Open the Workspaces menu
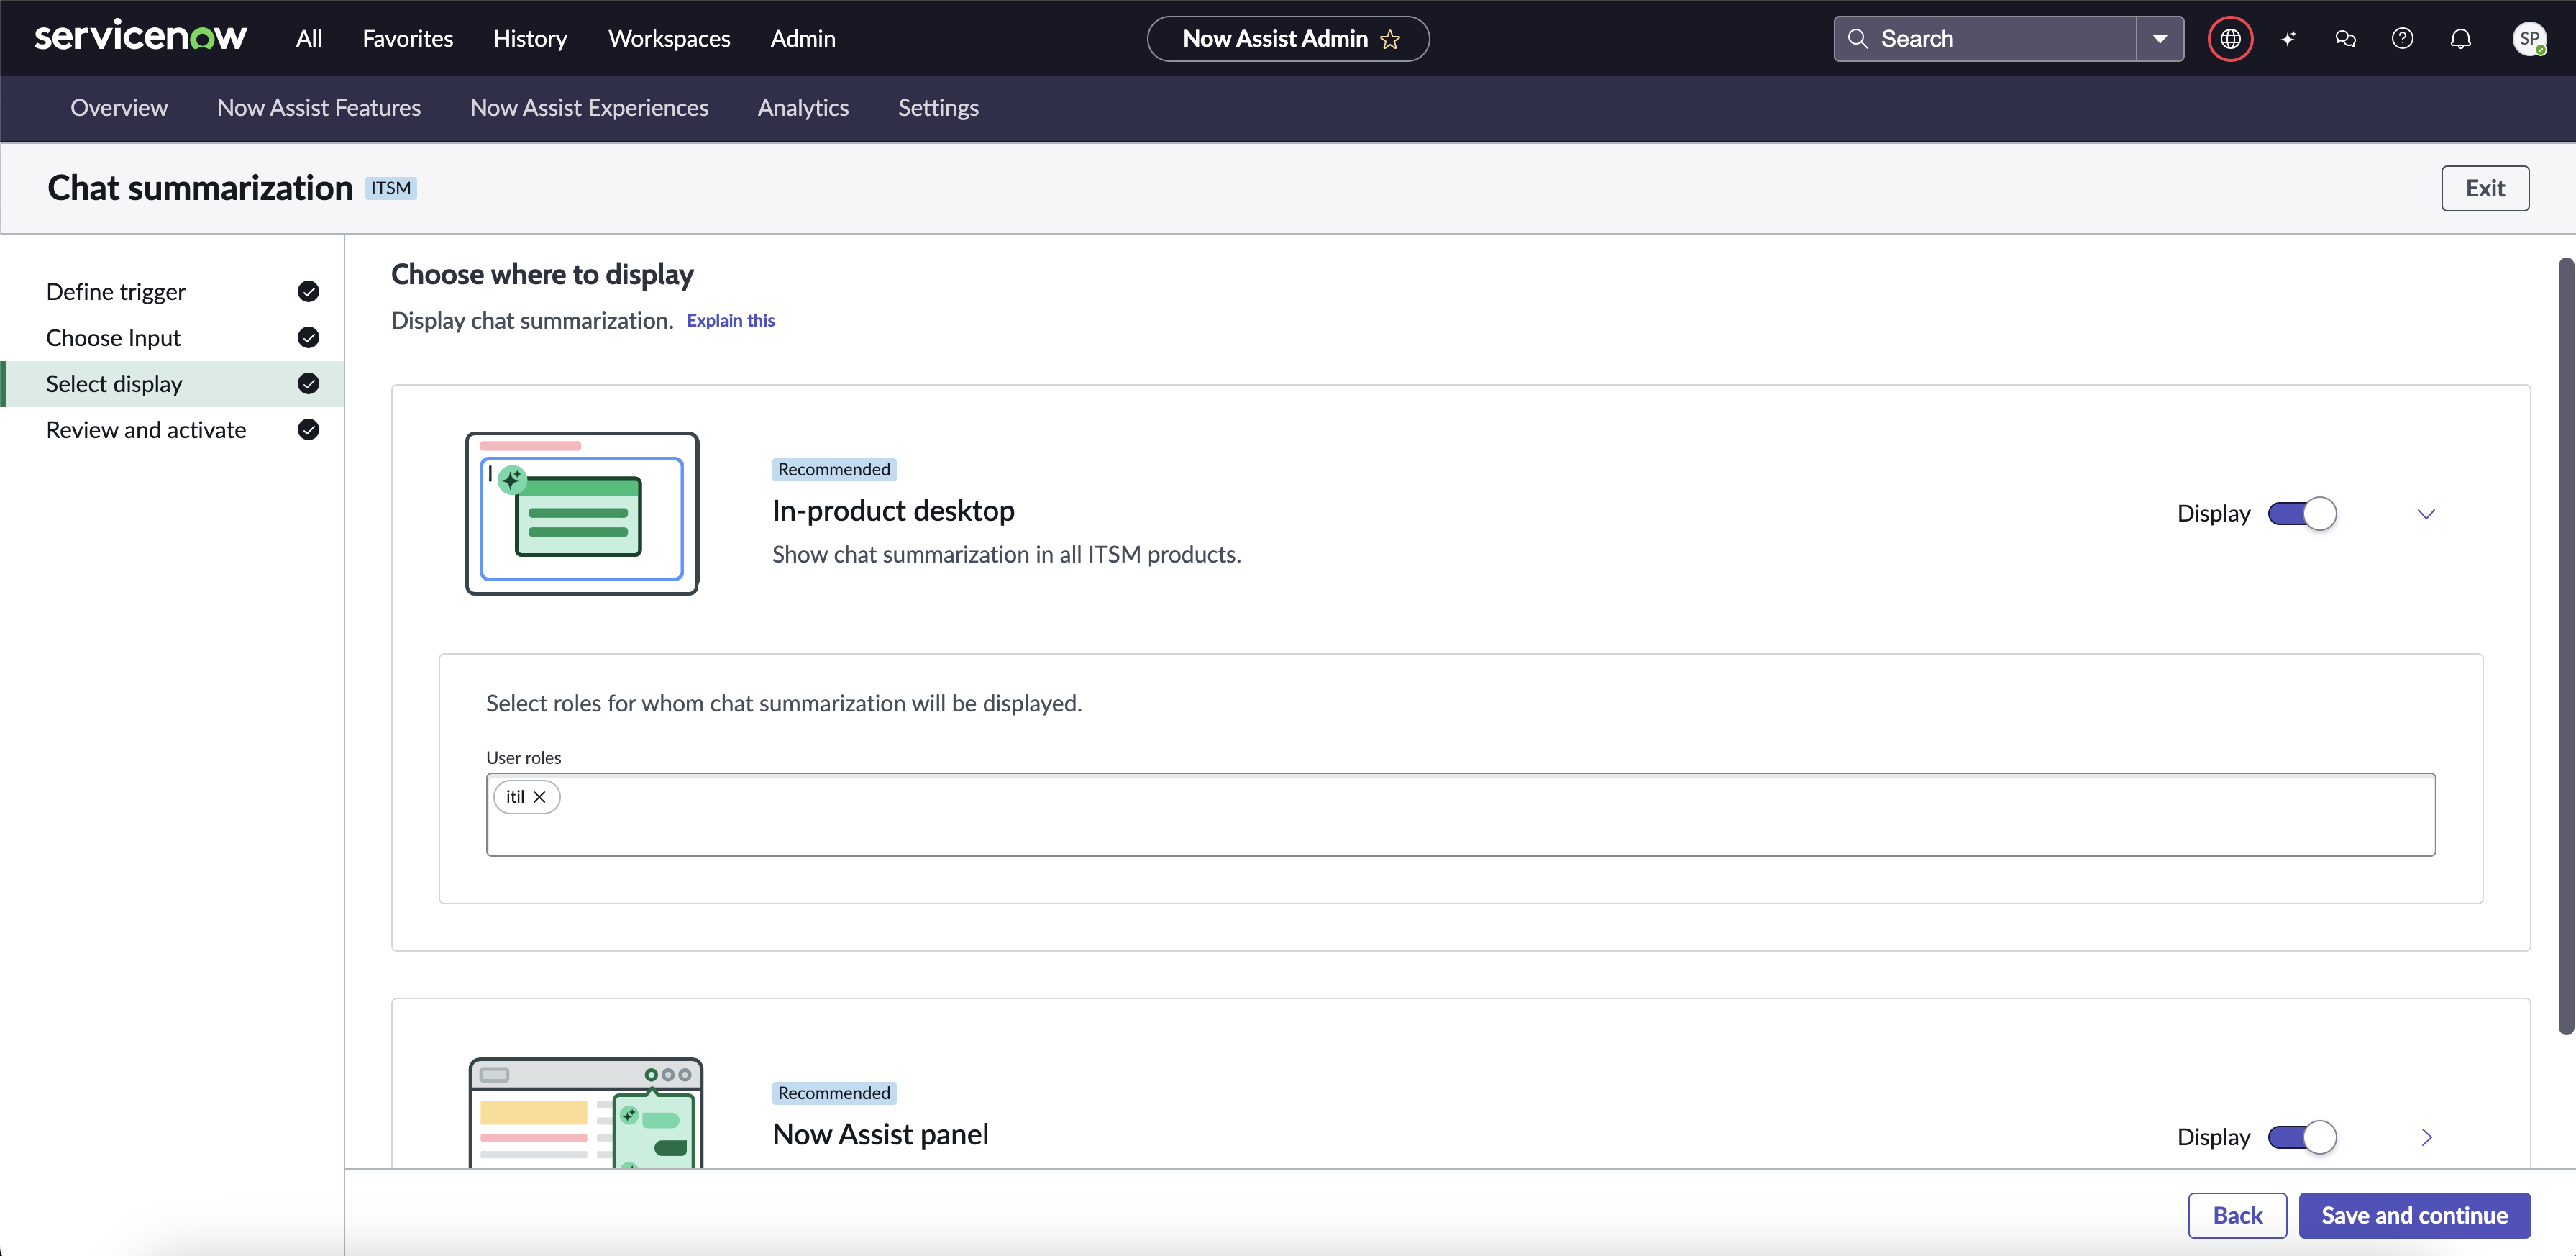 click(669, 39)
